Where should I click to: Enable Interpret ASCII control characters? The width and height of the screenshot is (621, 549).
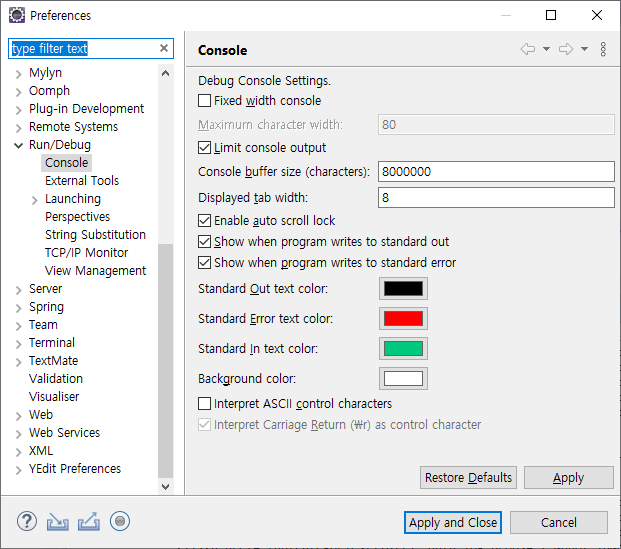[204, 404]
